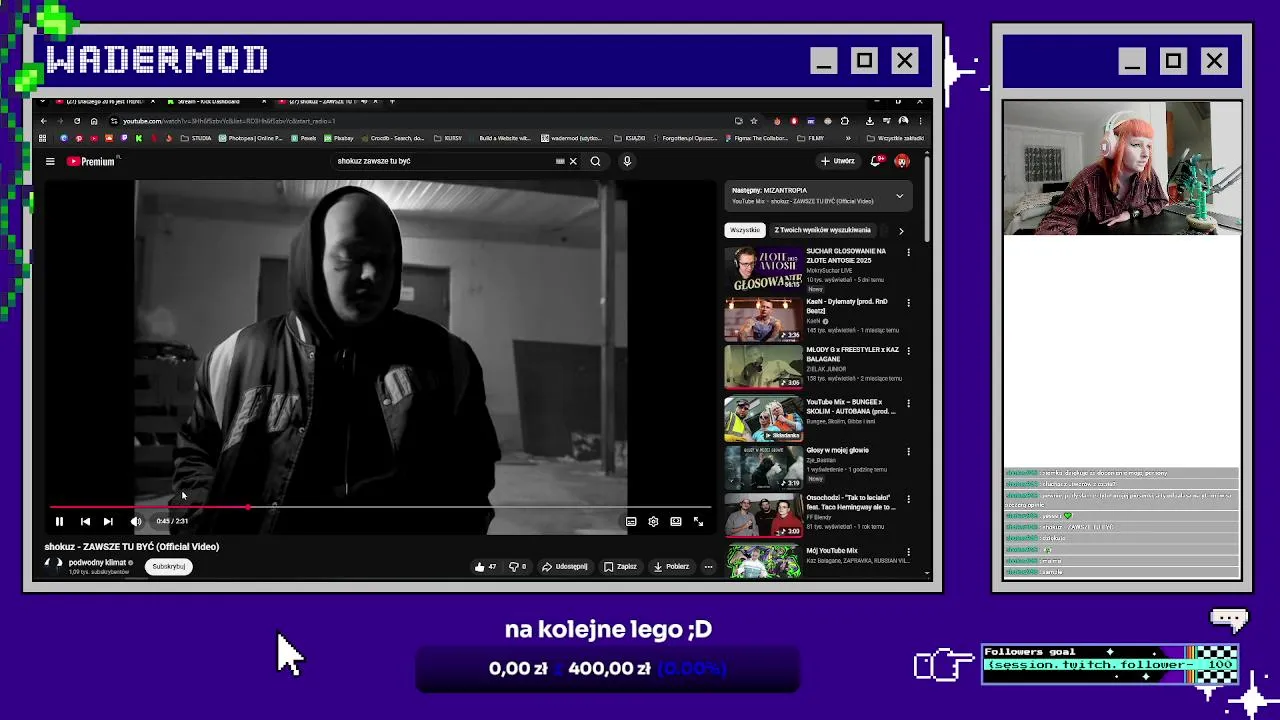Toggle subtitles in the video player
The height and width of the screenshot is (720, 1280).
coord(631,521)
